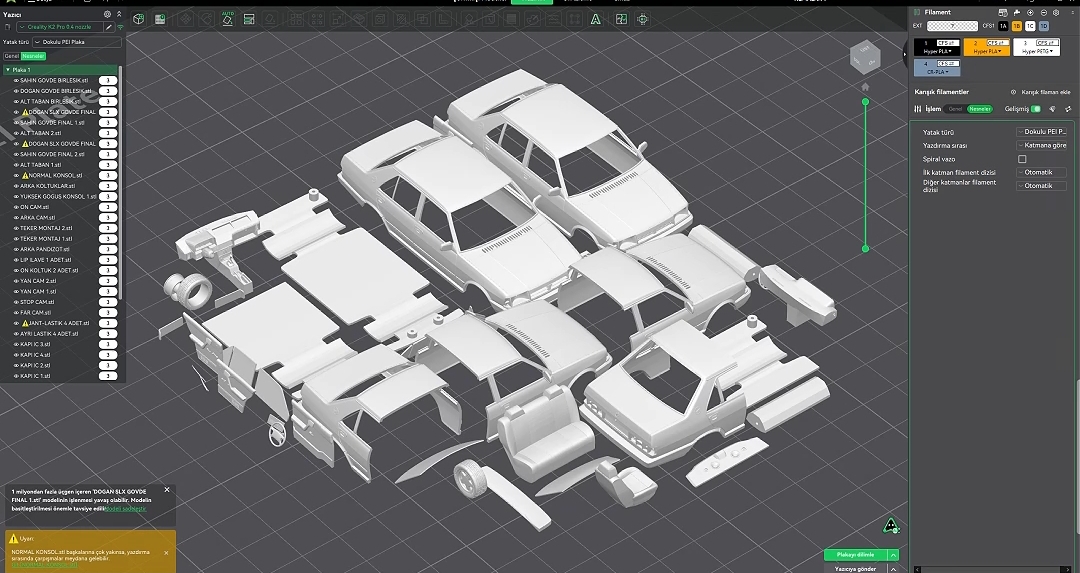The width and height of the screenshot is (1080, 573).
Task: Toggle visibility of TEKER MONTAJ 2.stl
Action: 17,228
